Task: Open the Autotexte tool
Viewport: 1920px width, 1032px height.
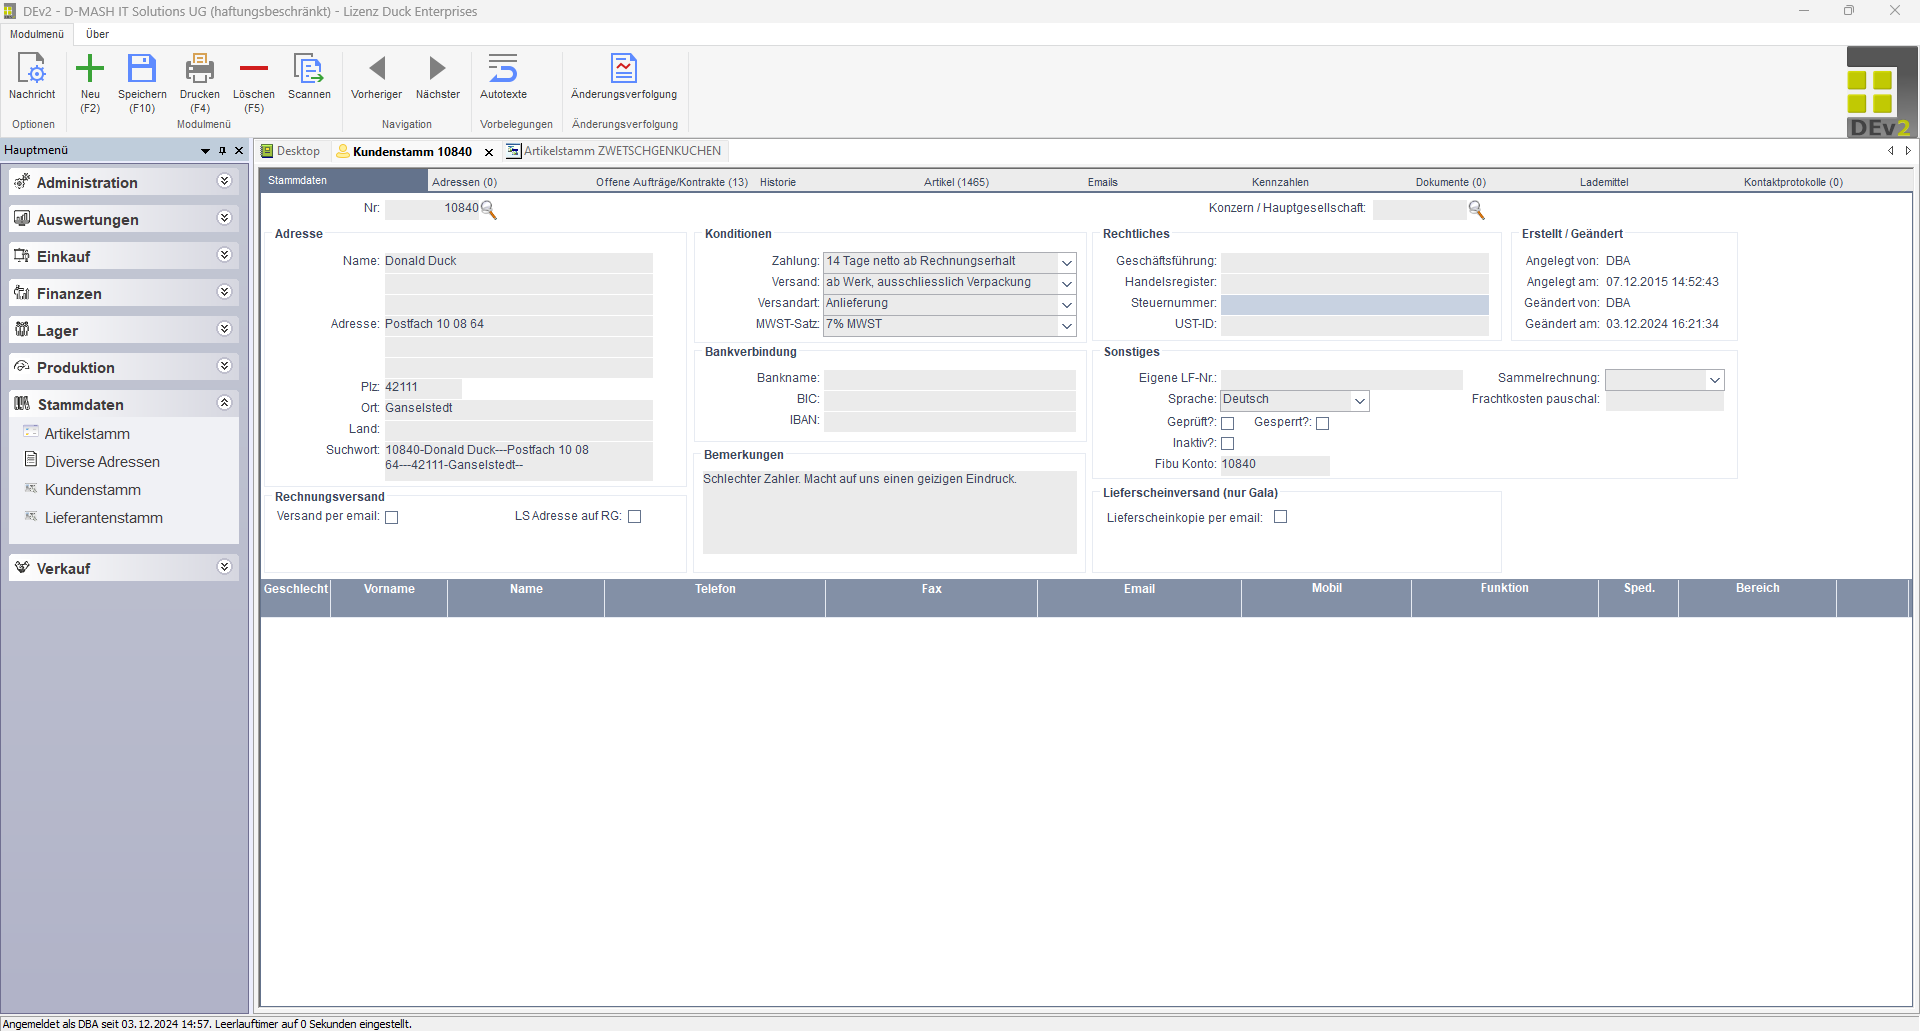Action: pos(503,70)
